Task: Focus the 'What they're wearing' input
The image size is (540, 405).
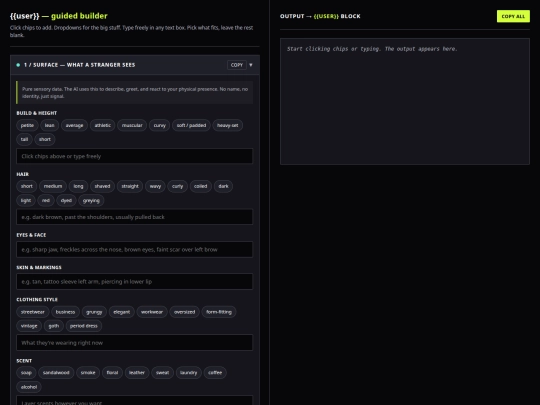Action: pos(135,343)
